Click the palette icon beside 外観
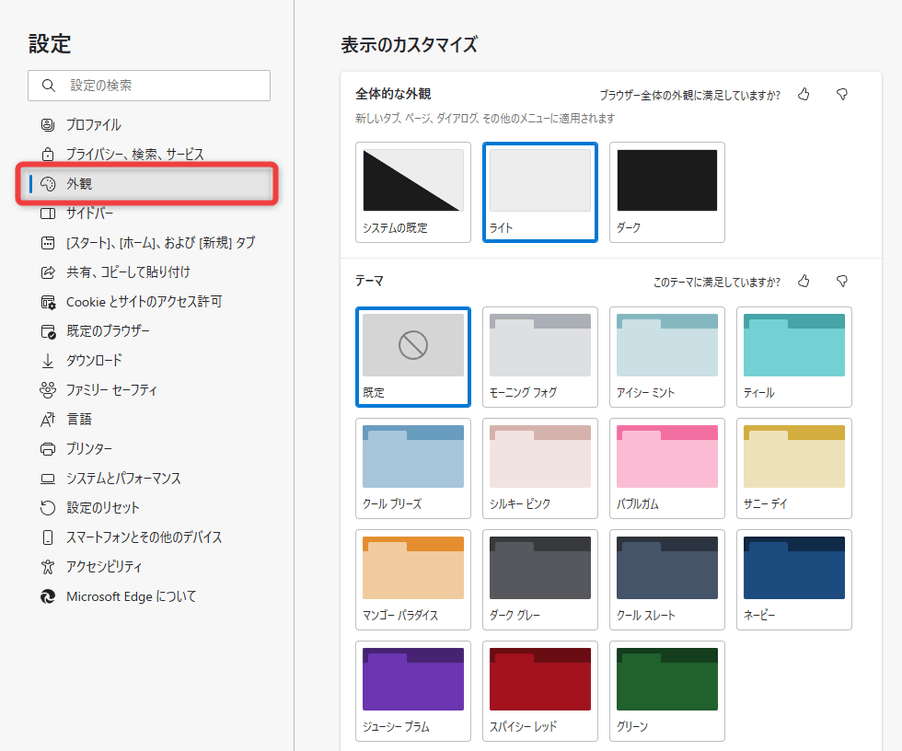 48,183
